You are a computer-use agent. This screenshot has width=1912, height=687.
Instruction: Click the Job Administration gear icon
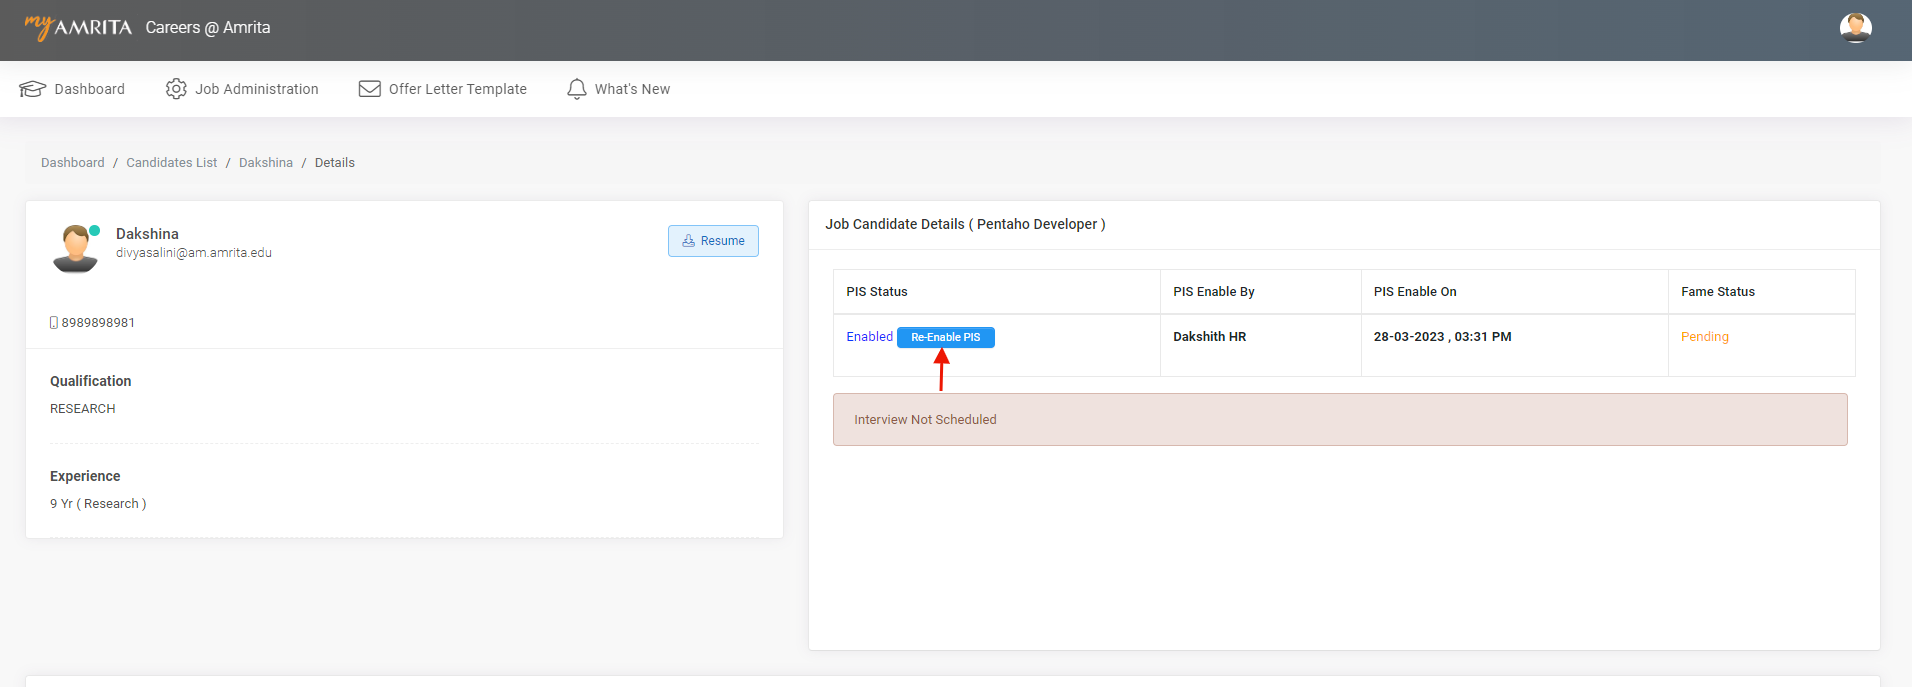pyautogui.click(x=176, y=89)
